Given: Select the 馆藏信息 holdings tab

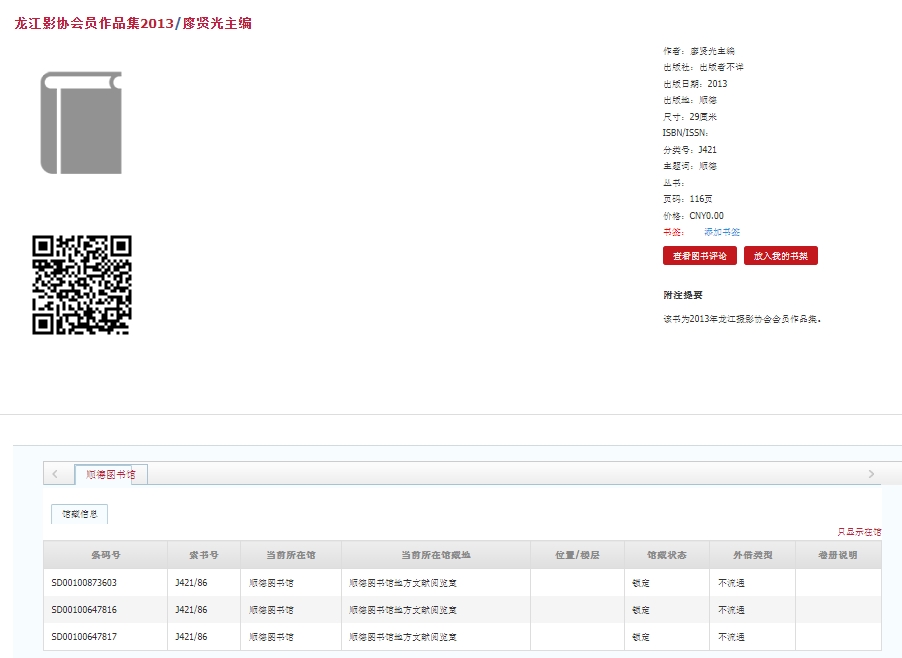Looking at the screenshot, I should tap(79, 515).
